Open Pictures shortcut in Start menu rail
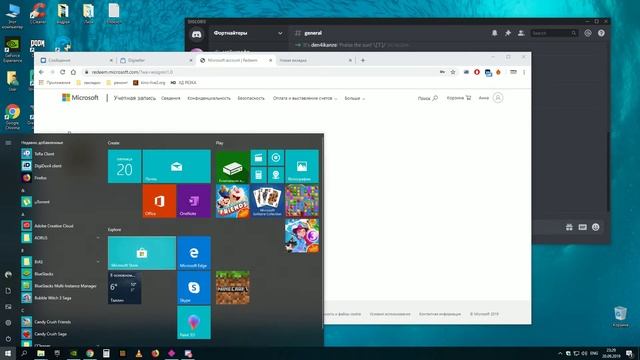Viewport: 640px width, 360px height. (x=8, y=307)
